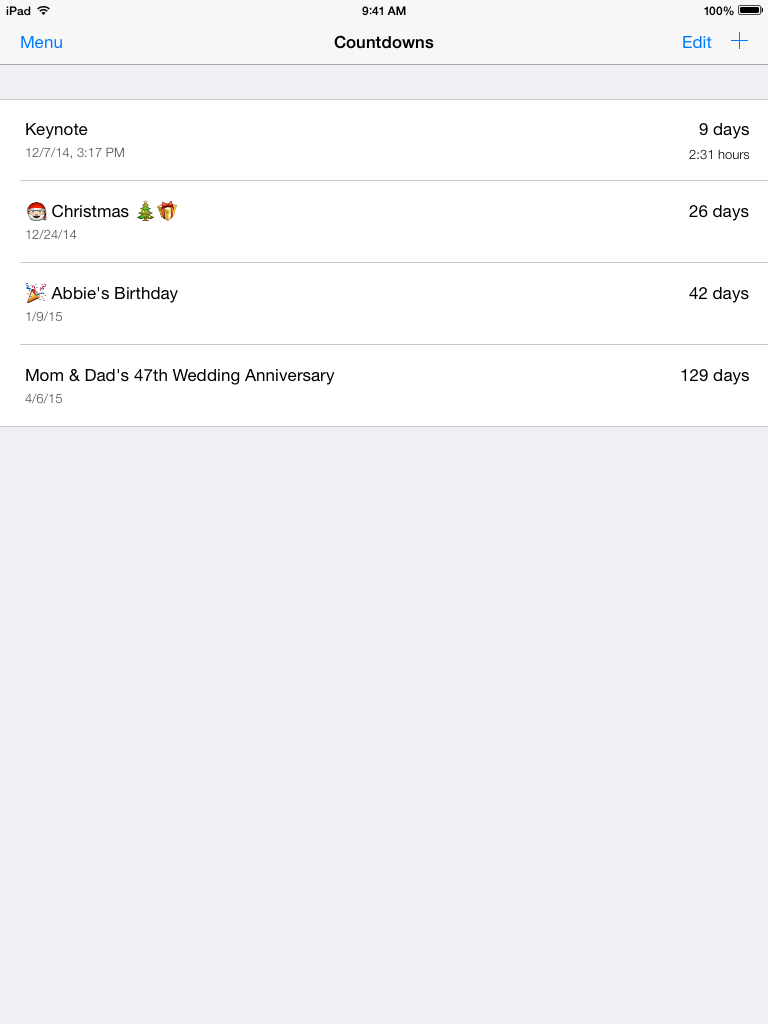Click the 42 days remaining label

click(x=718, y=293)
